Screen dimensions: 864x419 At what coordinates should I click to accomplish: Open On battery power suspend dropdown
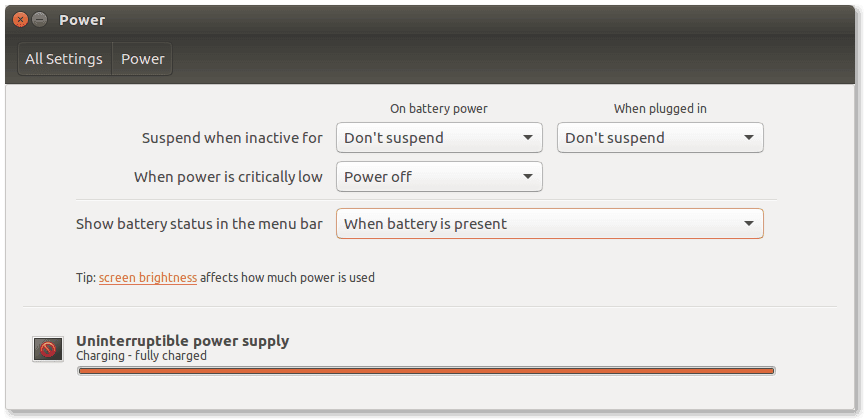coord(439,138)
